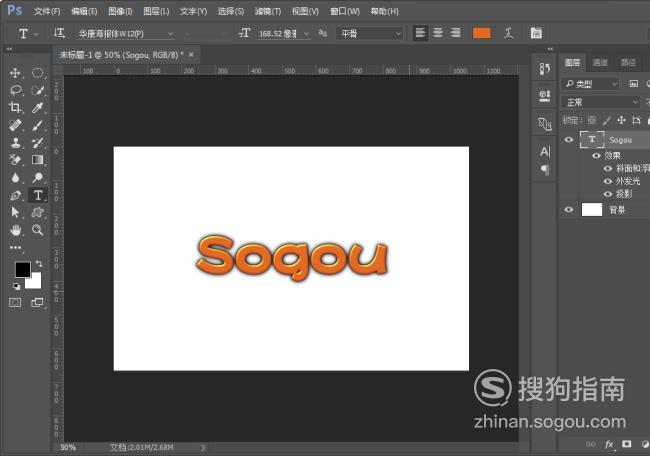Collapse the tools panel double arrows
The height and width of the screenshot is (456, 650).
click(x=9, y=49)
